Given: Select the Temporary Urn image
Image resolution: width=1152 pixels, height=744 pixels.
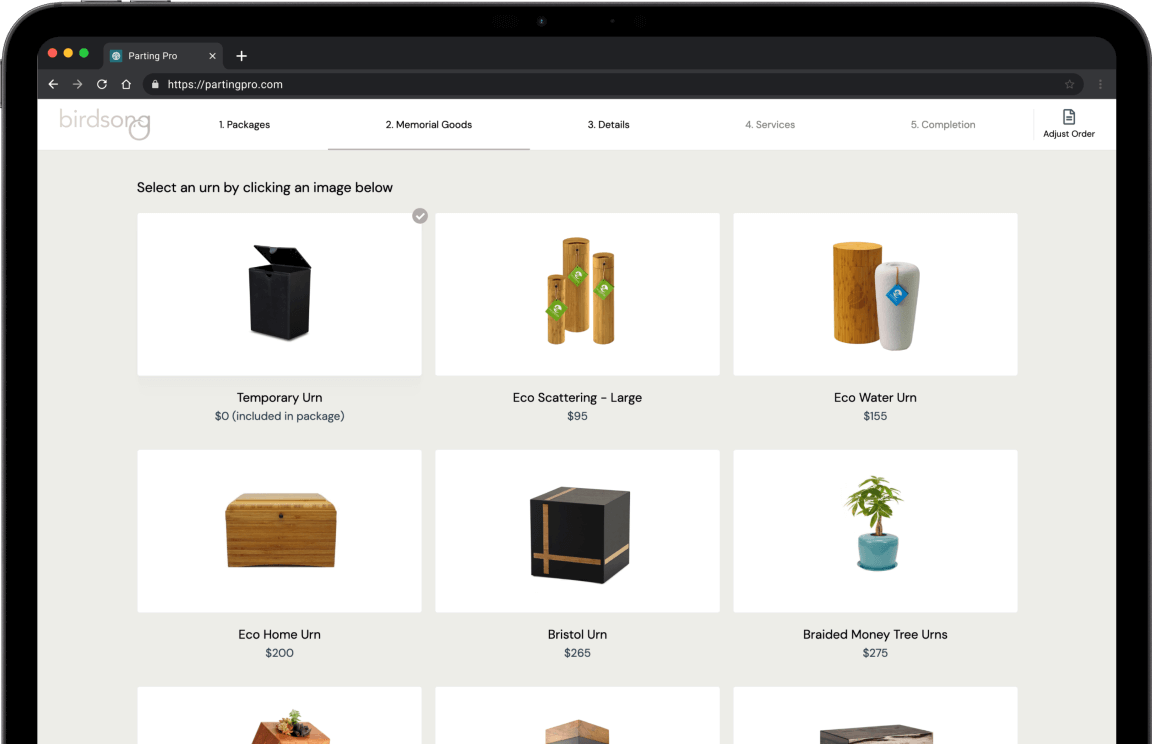Looking at the screenshot, I should [x=279, y=295].
